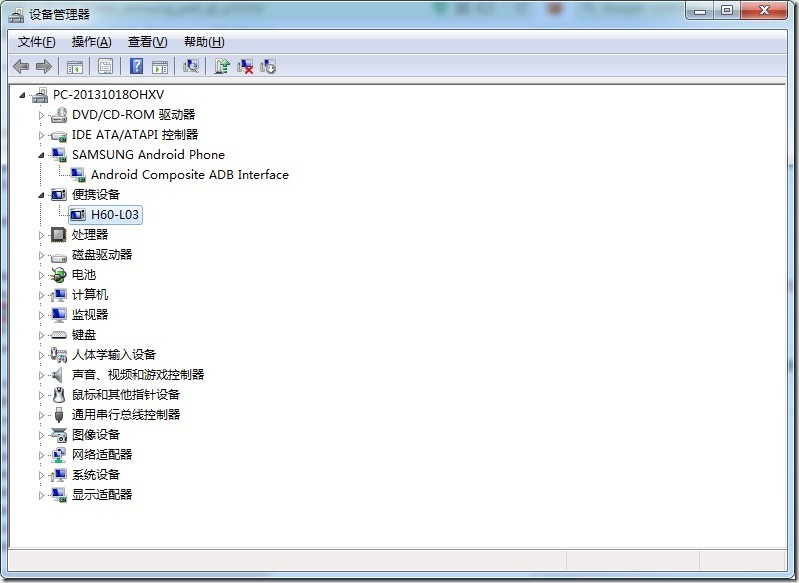Click Scan for hardware changes icon
Screen dimensions: 799x583
[190, 67]
